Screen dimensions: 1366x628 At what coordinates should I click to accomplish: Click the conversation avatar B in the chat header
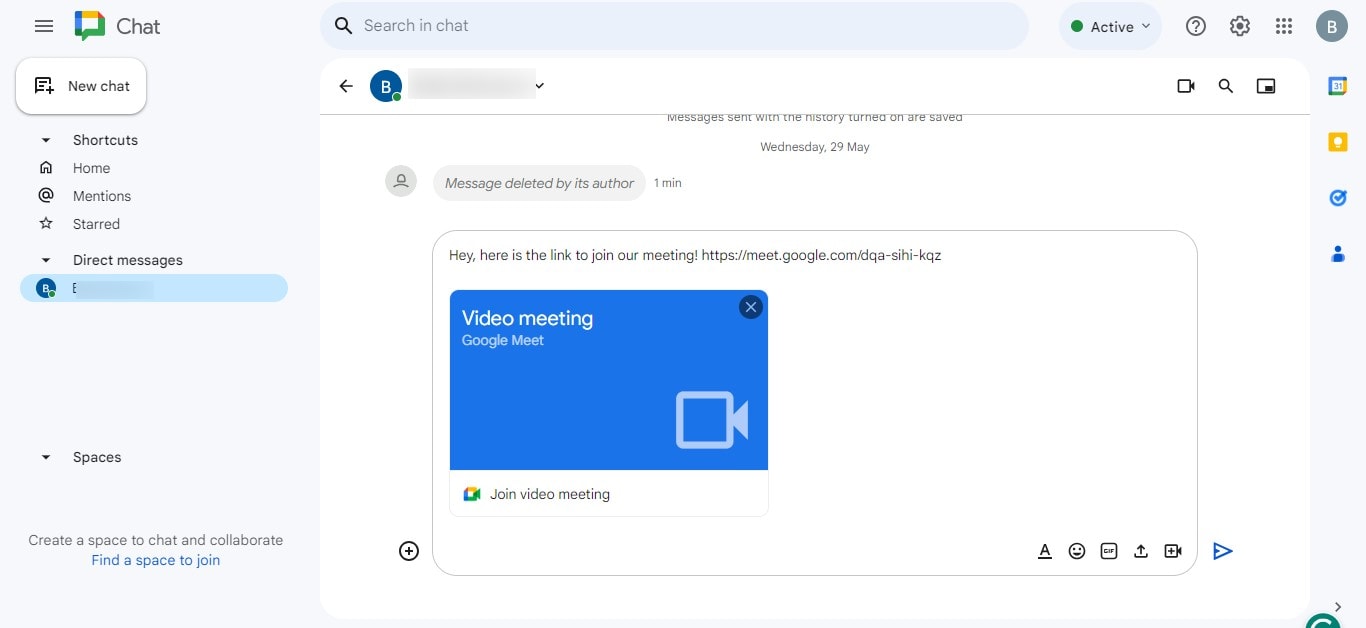tap(386, 86)
